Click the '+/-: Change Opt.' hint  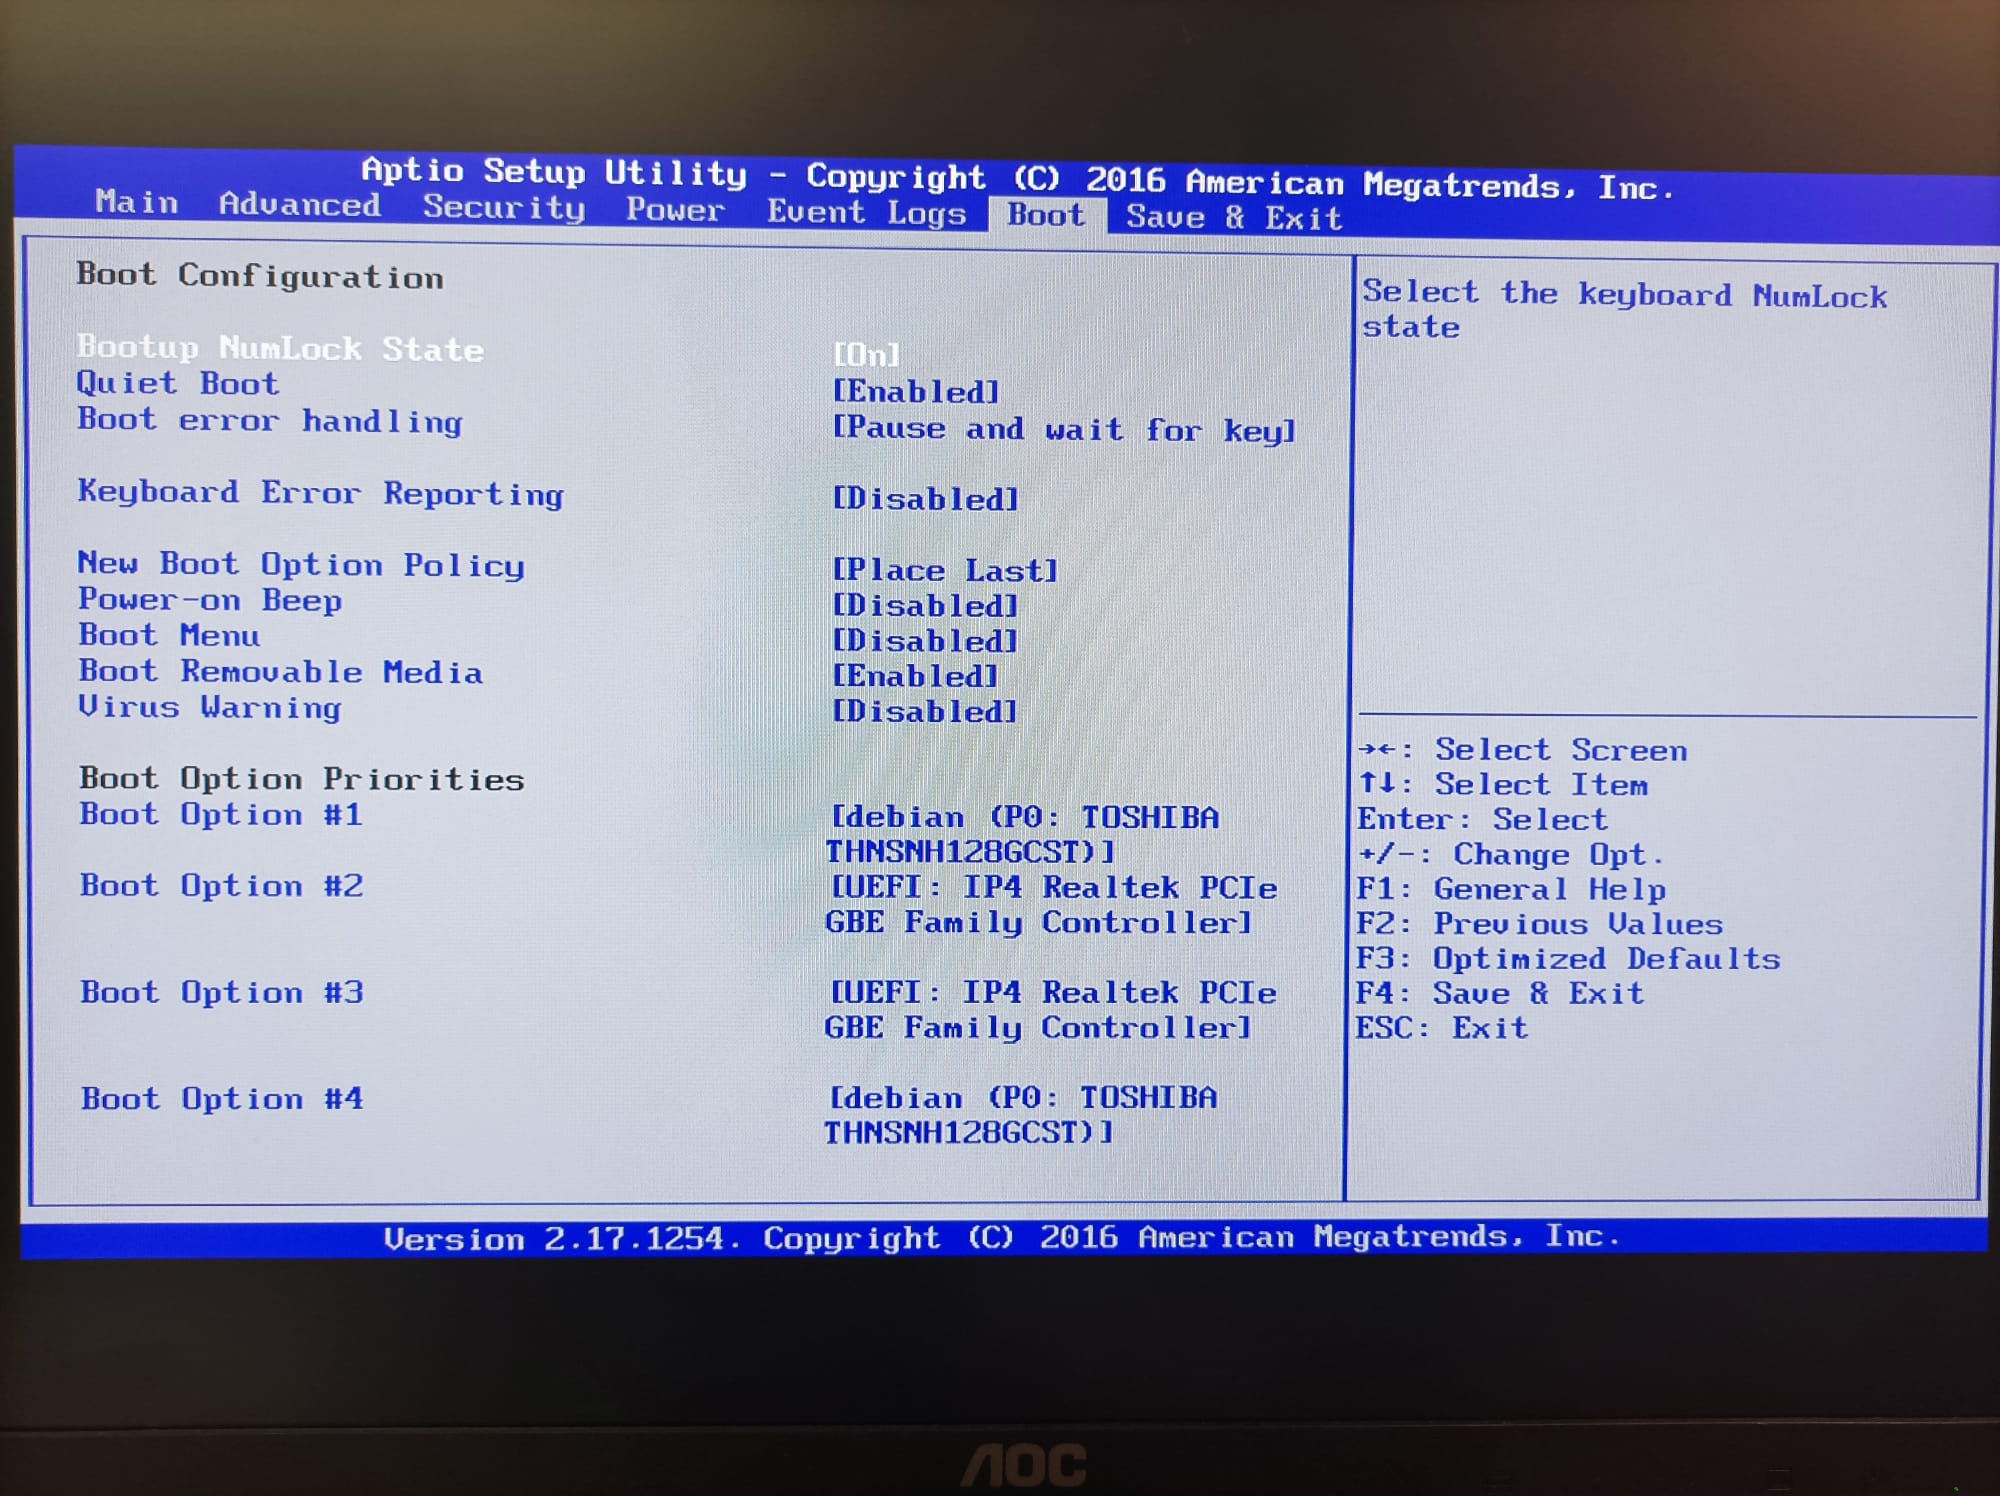tap(1511, 854)
